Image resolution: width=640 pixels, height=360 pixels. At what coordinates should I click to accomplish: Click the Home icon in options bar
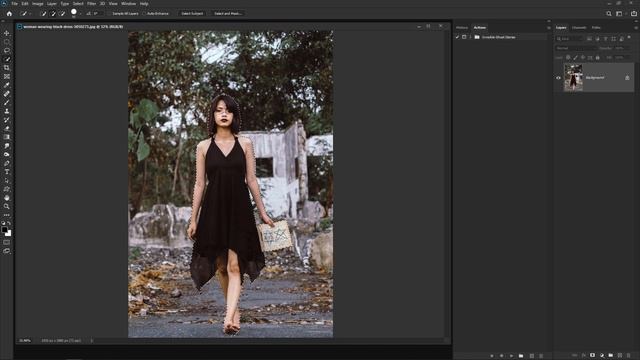(x=9, y=13)
